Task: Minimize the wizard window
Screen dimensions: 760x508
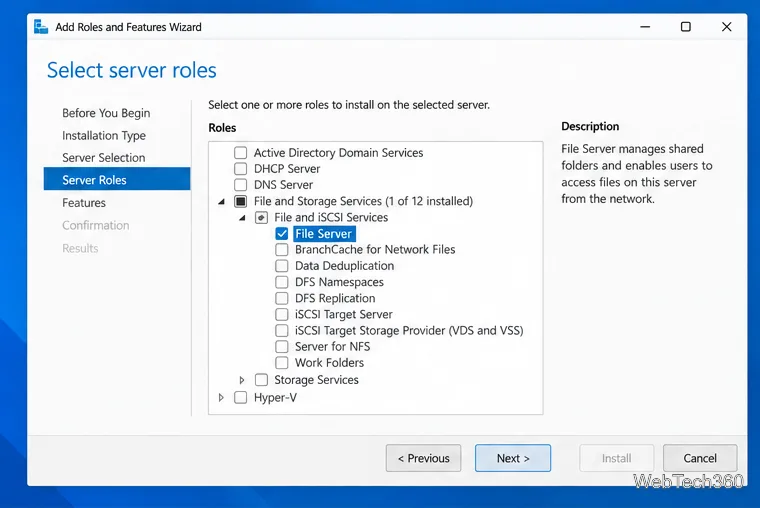Action: pyautogui.click(x=645, y=27)
